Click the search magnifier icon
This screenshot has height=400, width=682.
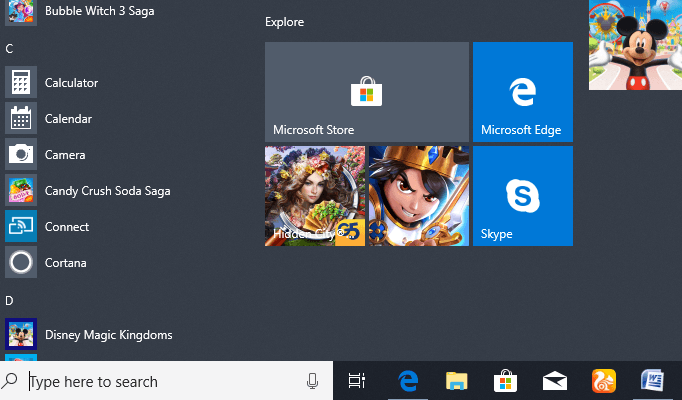coord(10,381)
